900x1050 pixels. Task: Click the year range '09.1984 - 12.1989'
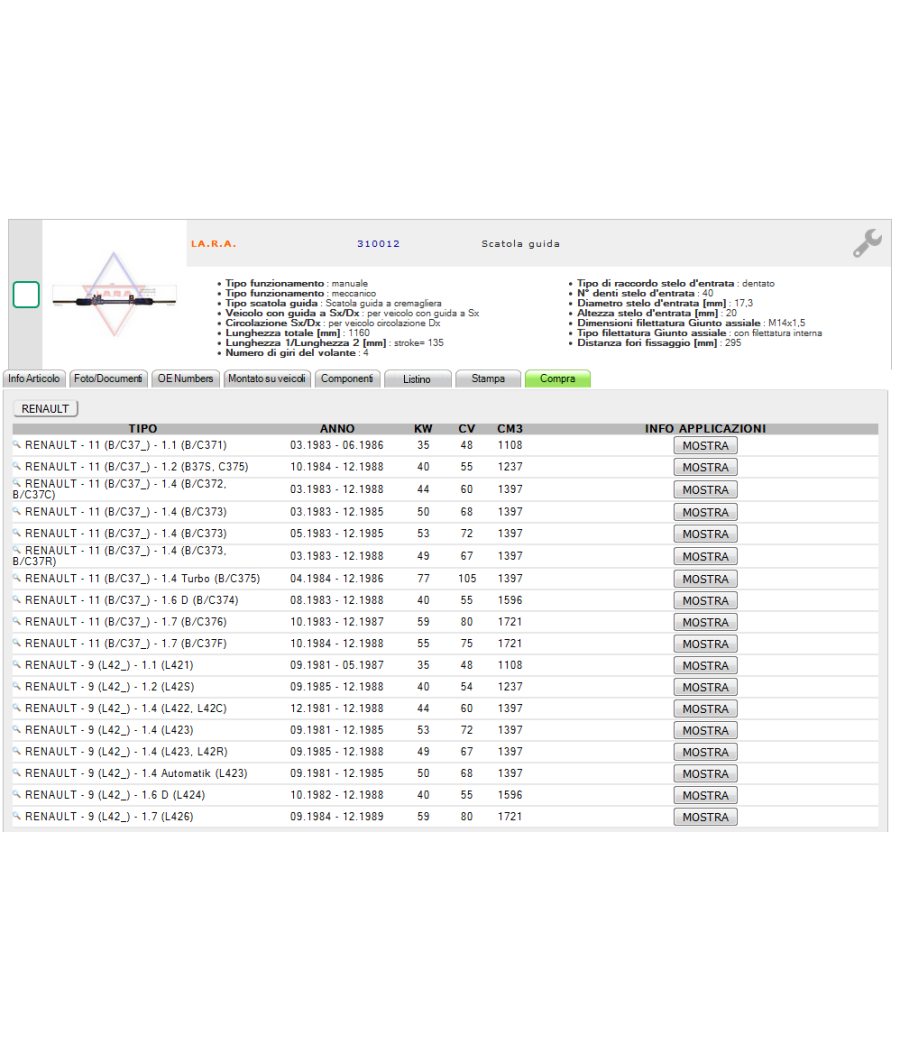pos(337,817)
